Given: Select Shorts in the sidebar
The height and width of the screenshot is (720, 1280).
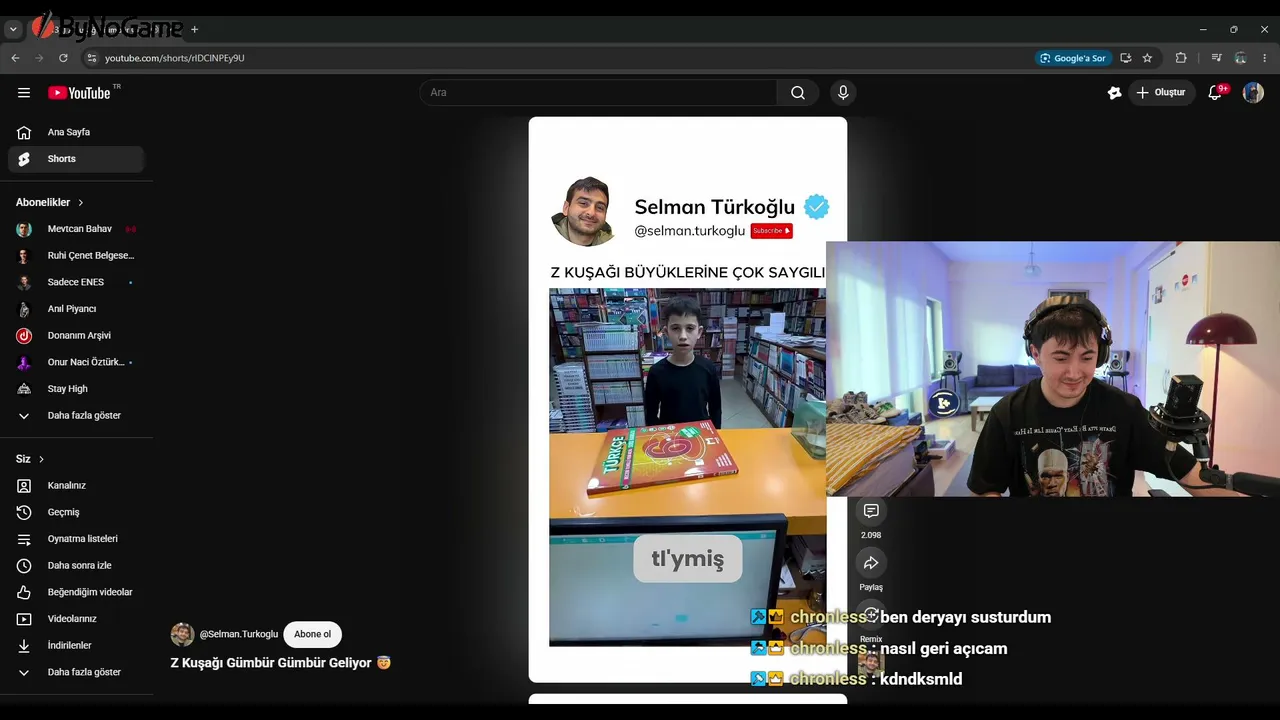Looking at the screenshot, I should 77,159.
